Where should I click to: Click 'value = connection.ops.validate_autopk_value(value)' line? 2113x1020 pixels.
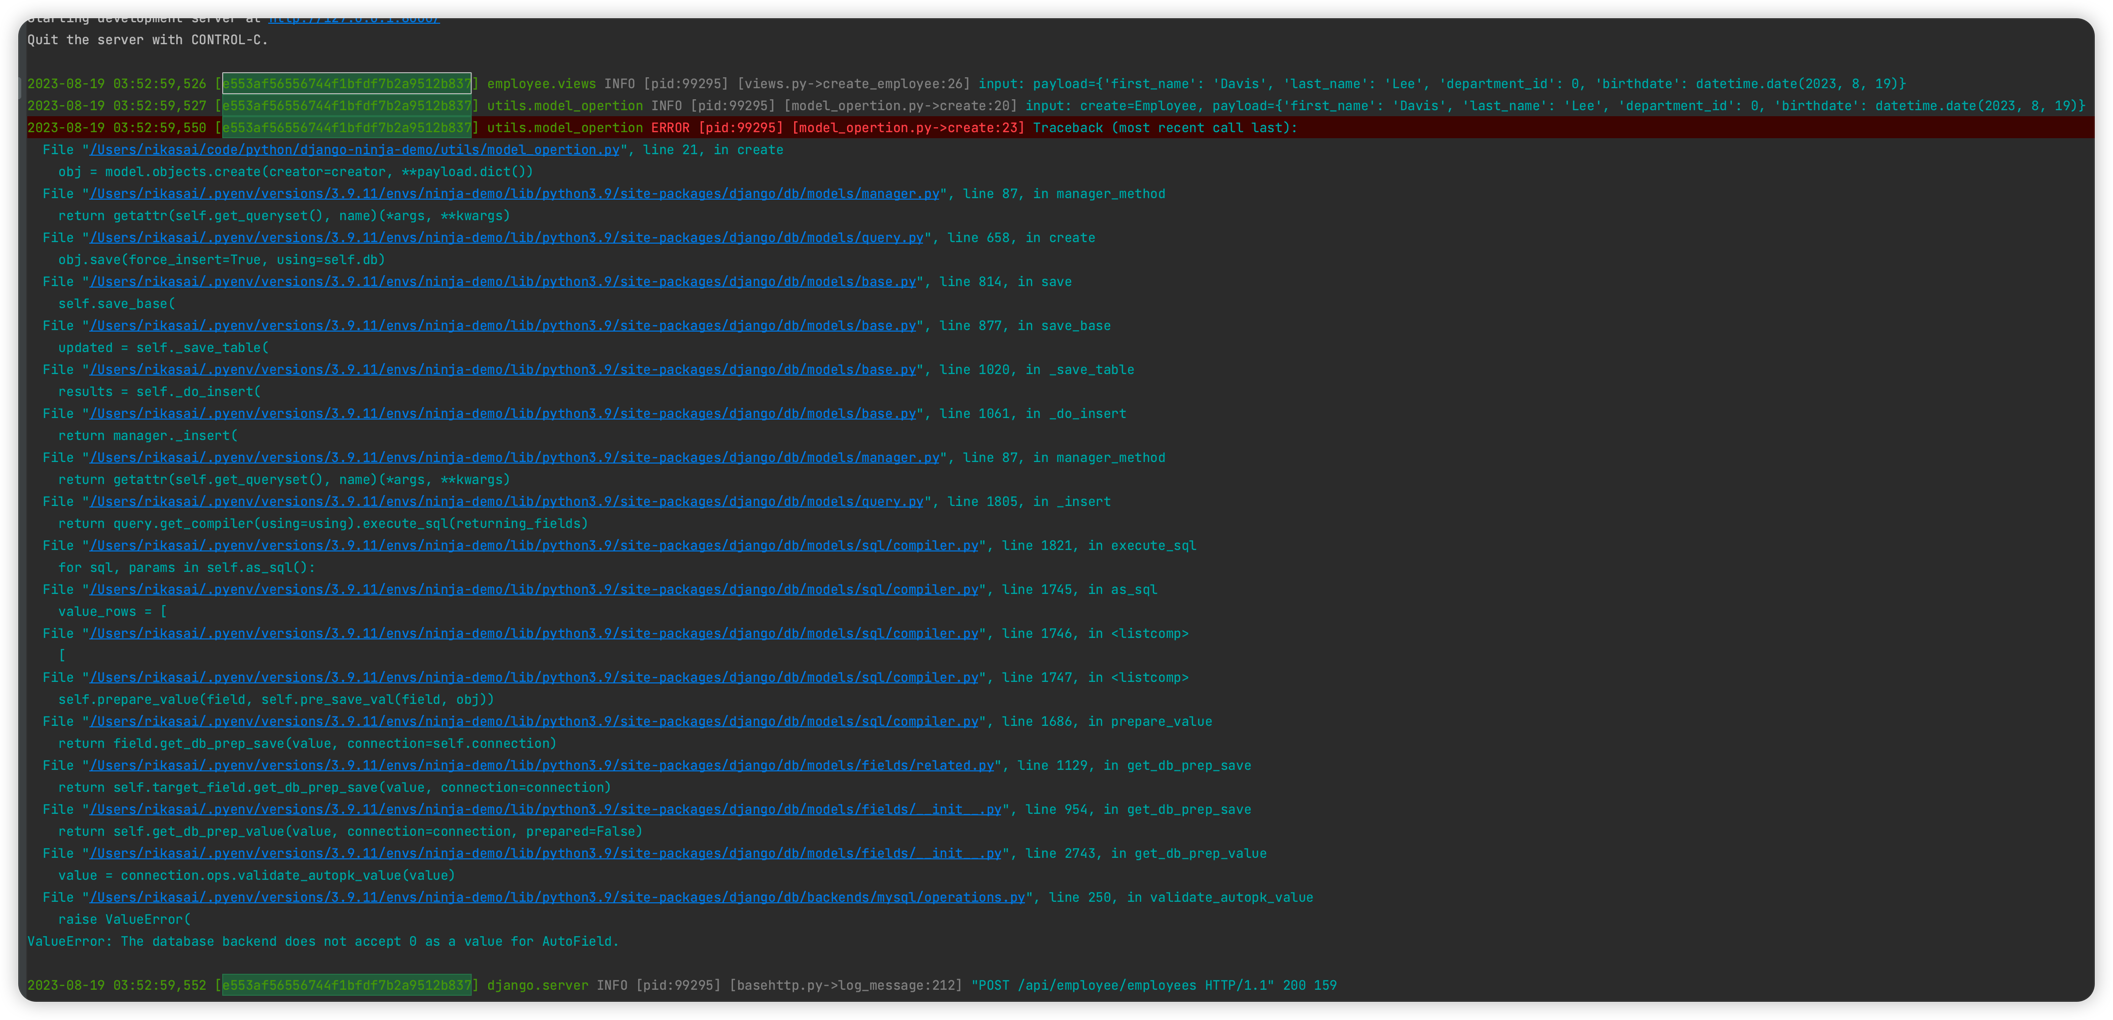[x=257, y=876]
